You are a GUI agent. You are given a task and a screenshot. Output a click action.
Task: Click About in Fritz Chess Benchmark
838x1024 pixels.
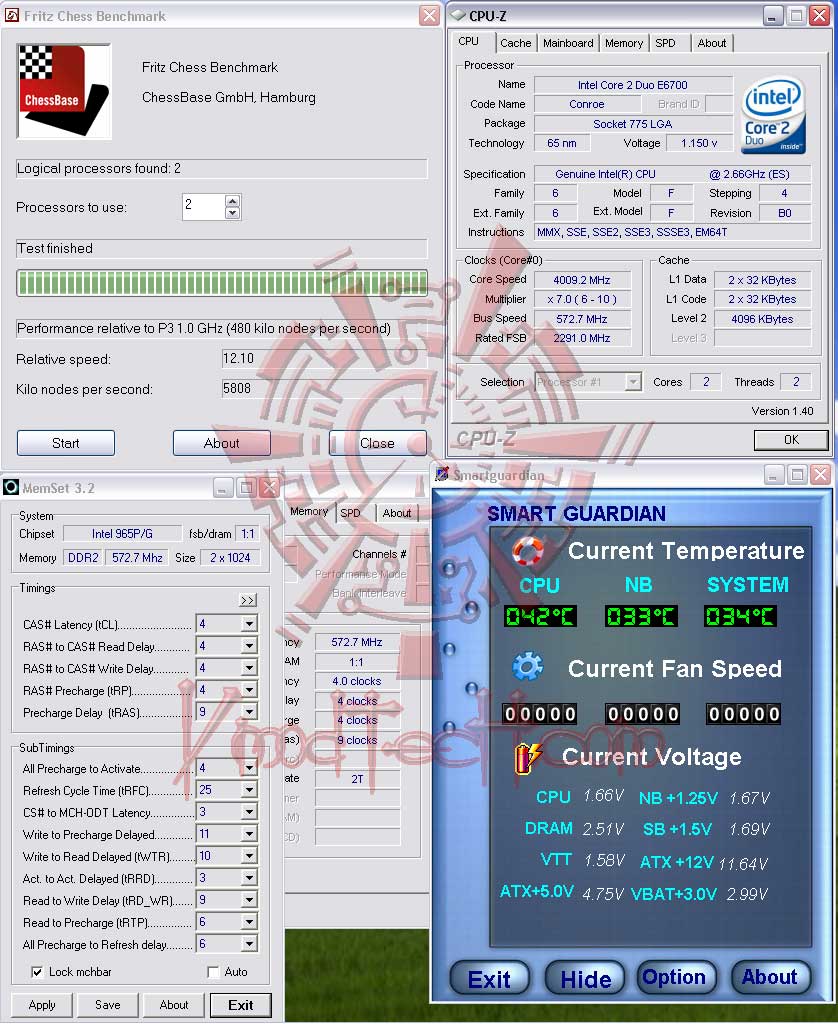coord(221,443)
